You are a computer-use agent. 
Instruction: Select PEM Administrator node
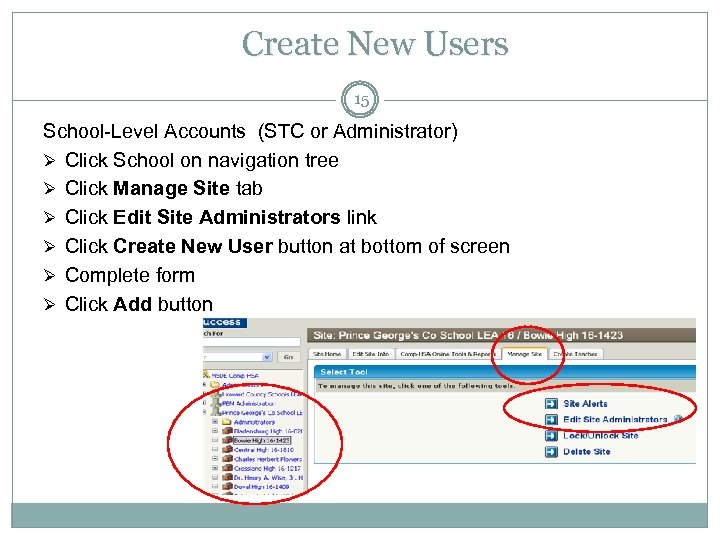(x=248, y=403)
